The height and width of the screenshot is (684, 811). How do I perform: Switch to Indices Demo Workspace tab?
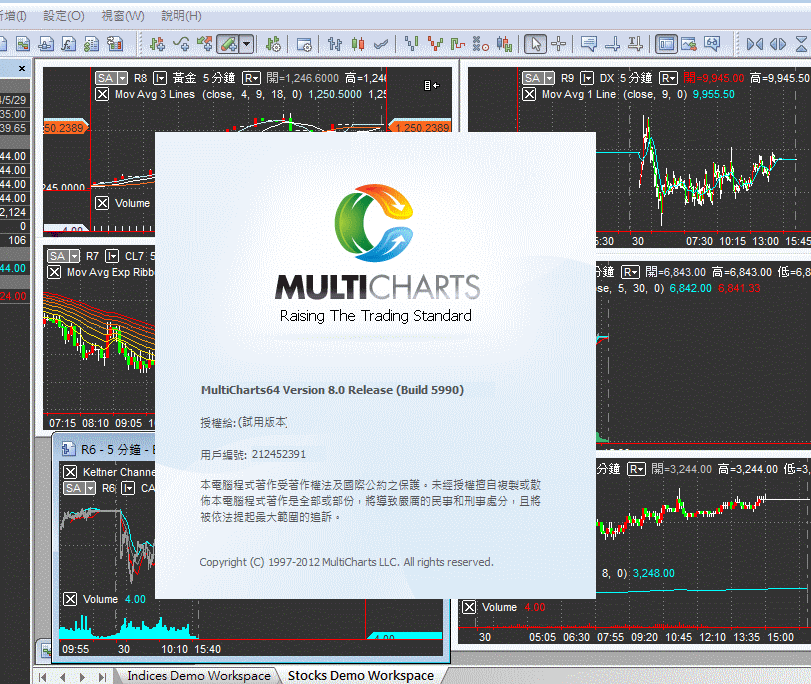199,676
